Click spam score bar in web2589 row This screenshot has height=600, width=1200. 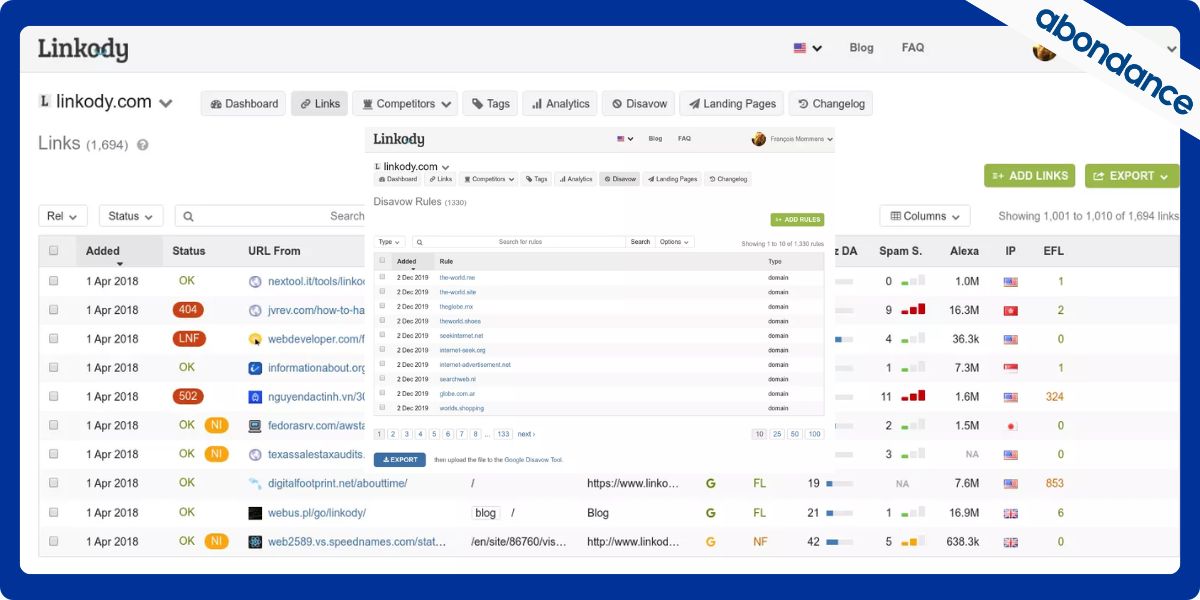click(x=912, y=542)
